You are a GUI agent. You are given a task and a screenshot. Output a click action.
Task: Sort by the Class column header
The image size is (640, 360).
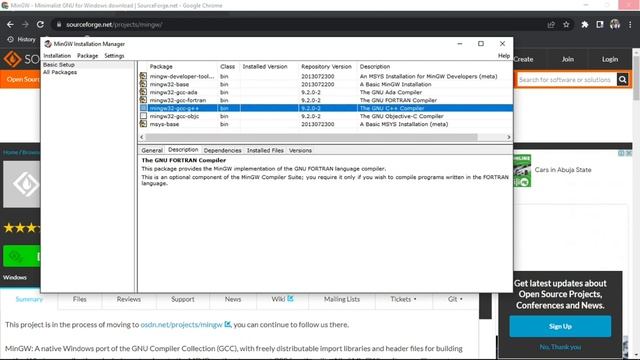[x=228, y=66]
